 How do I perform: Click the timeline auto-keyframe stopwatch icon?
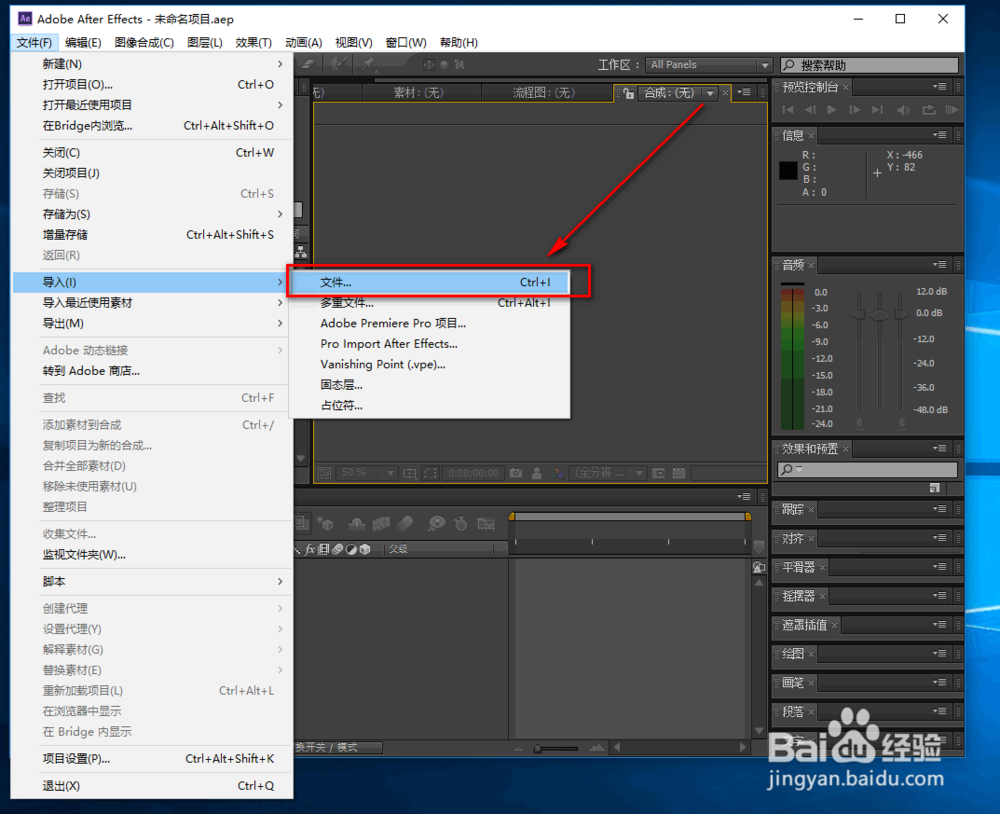click(x=460, y=524)
